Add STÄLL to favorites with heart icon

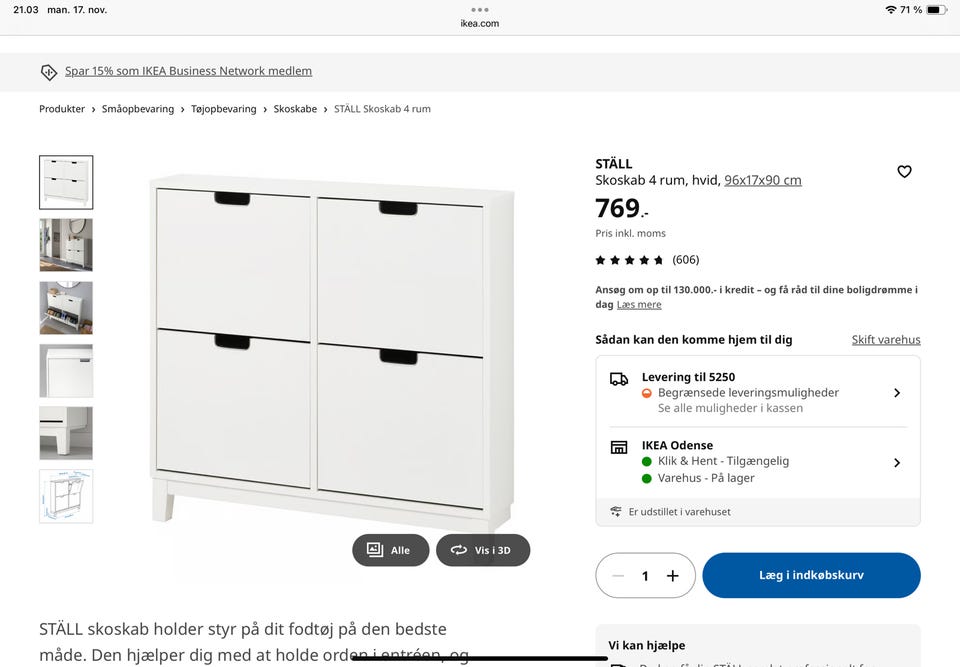click(904, 172)
